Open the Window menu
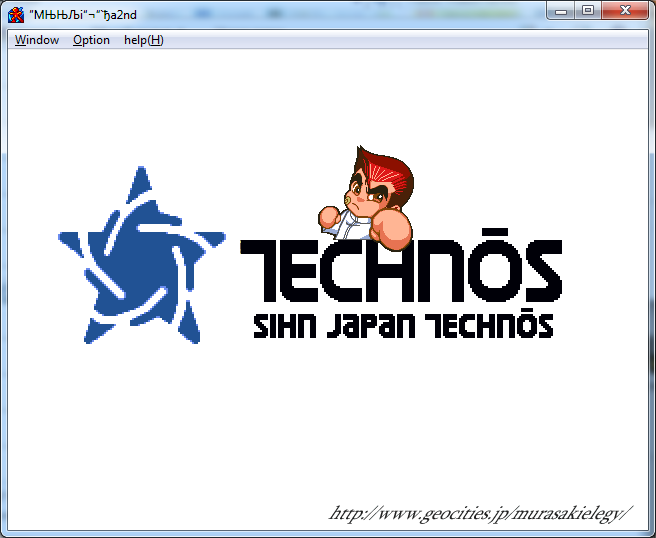The image size is (656, 538). 37,40
